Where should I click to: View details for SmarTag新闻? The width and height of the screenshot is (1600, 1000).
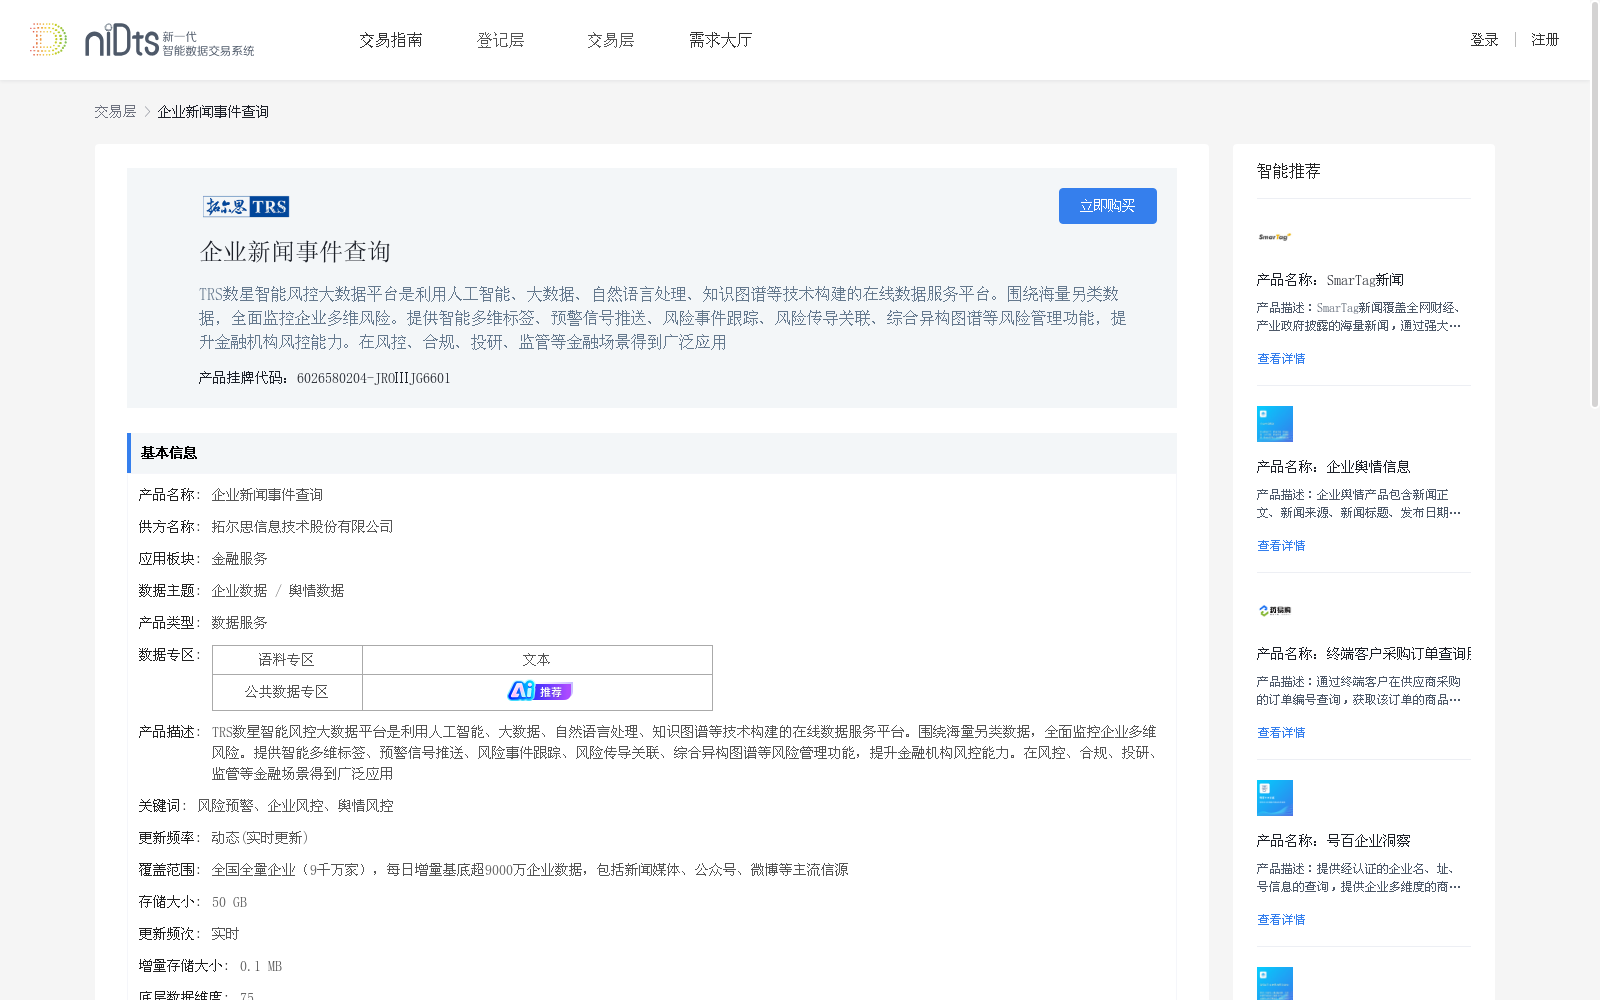point(1281,359)
